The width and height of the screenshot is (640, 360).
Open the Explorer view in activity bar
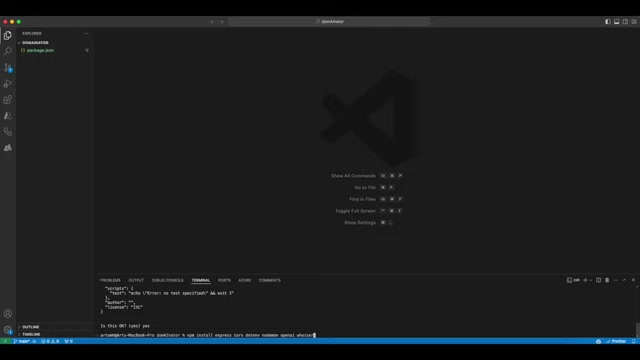(8, 36)
